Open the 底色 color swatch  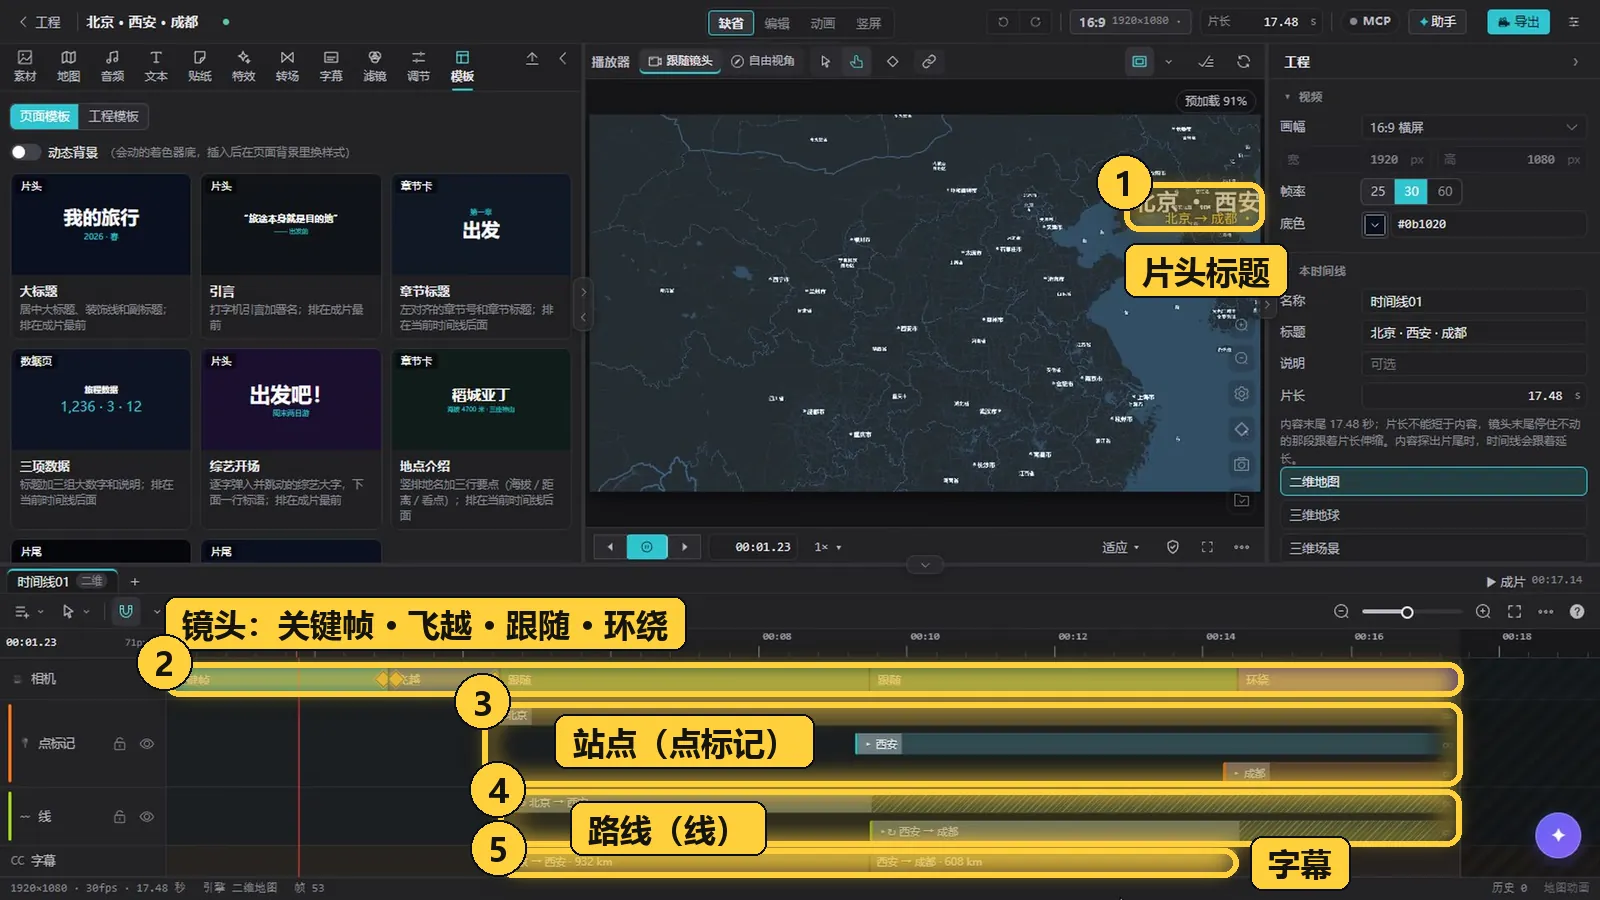(x=1375, y=224)
